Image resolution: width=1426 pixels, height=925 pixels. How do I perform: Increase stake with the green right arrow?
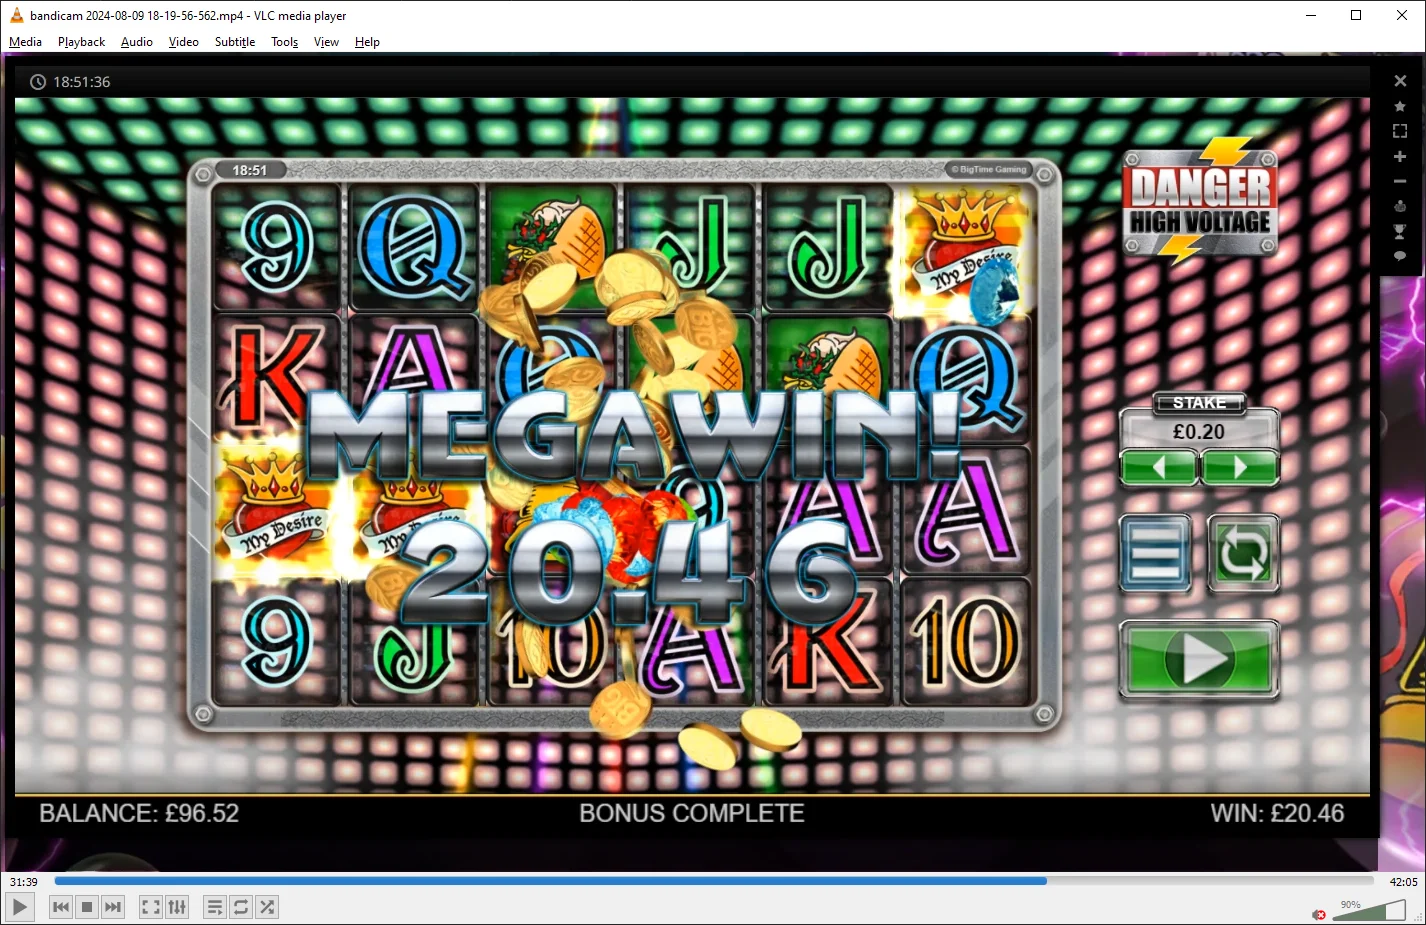(x=1240, y=467)
